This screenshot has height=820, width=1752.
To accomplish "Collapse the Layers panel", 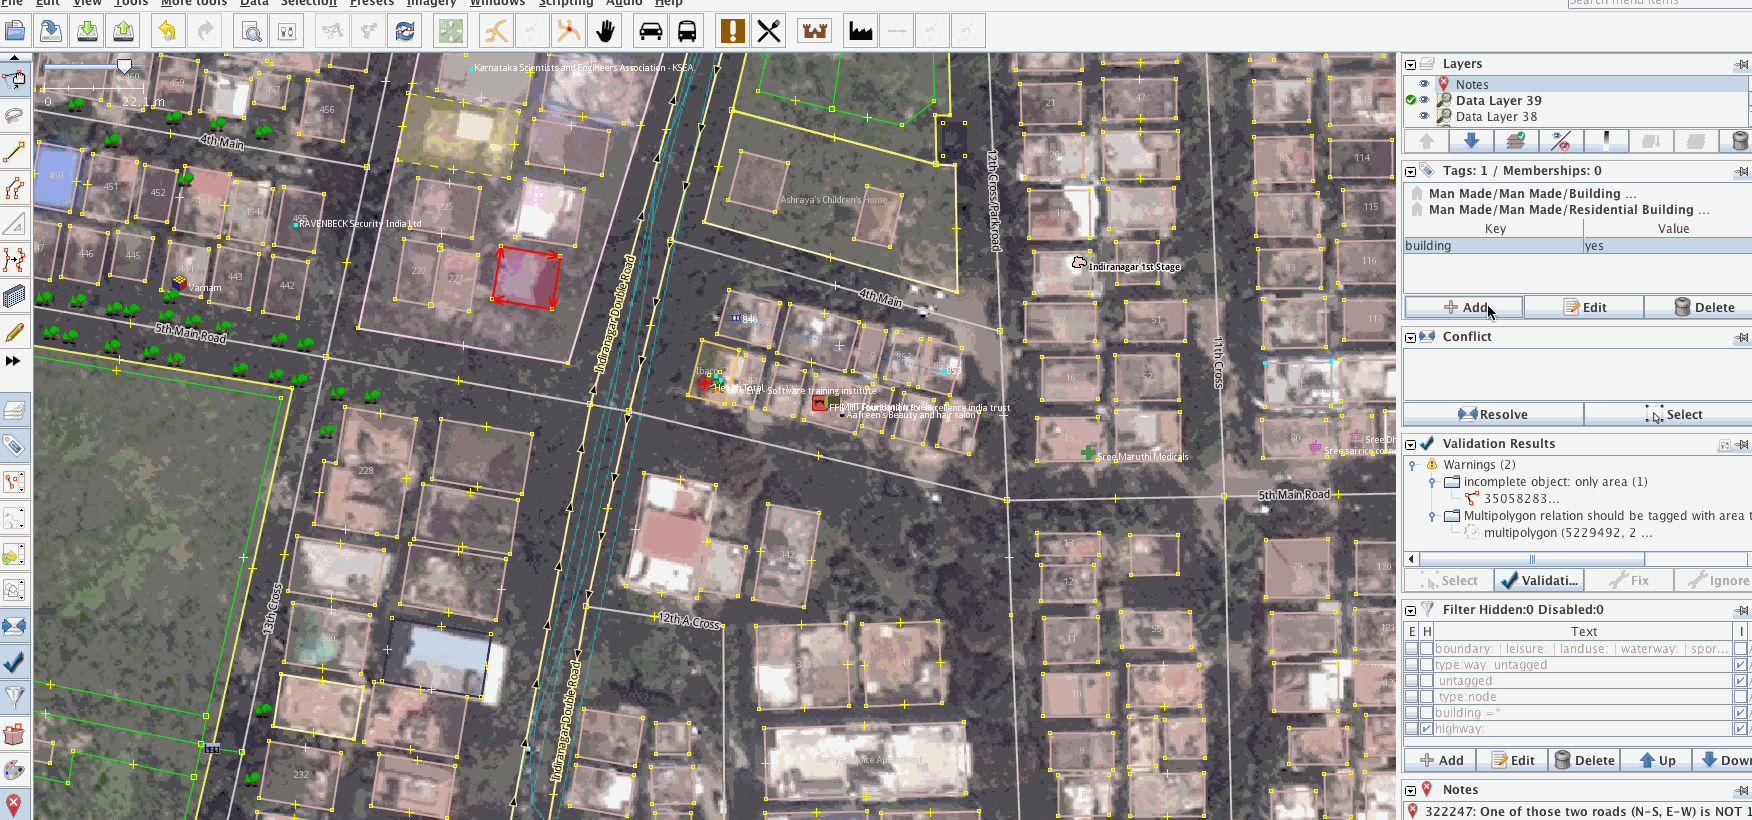I will pyautogui.click(x=1410, y=64).
